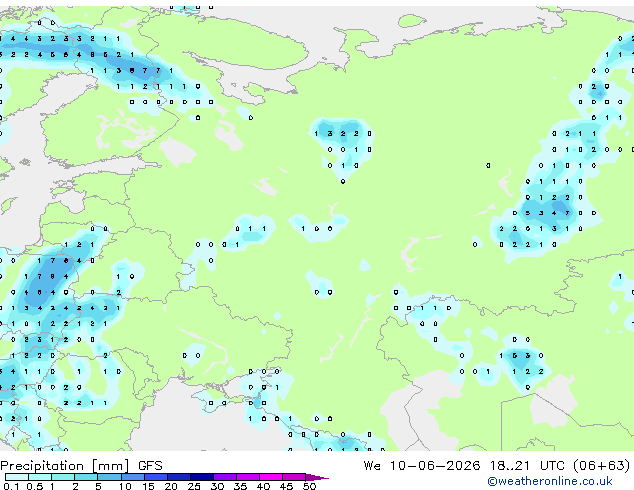Click the "30" legend tick label
The height and width of the screenshot is (490, 634).
217,486
